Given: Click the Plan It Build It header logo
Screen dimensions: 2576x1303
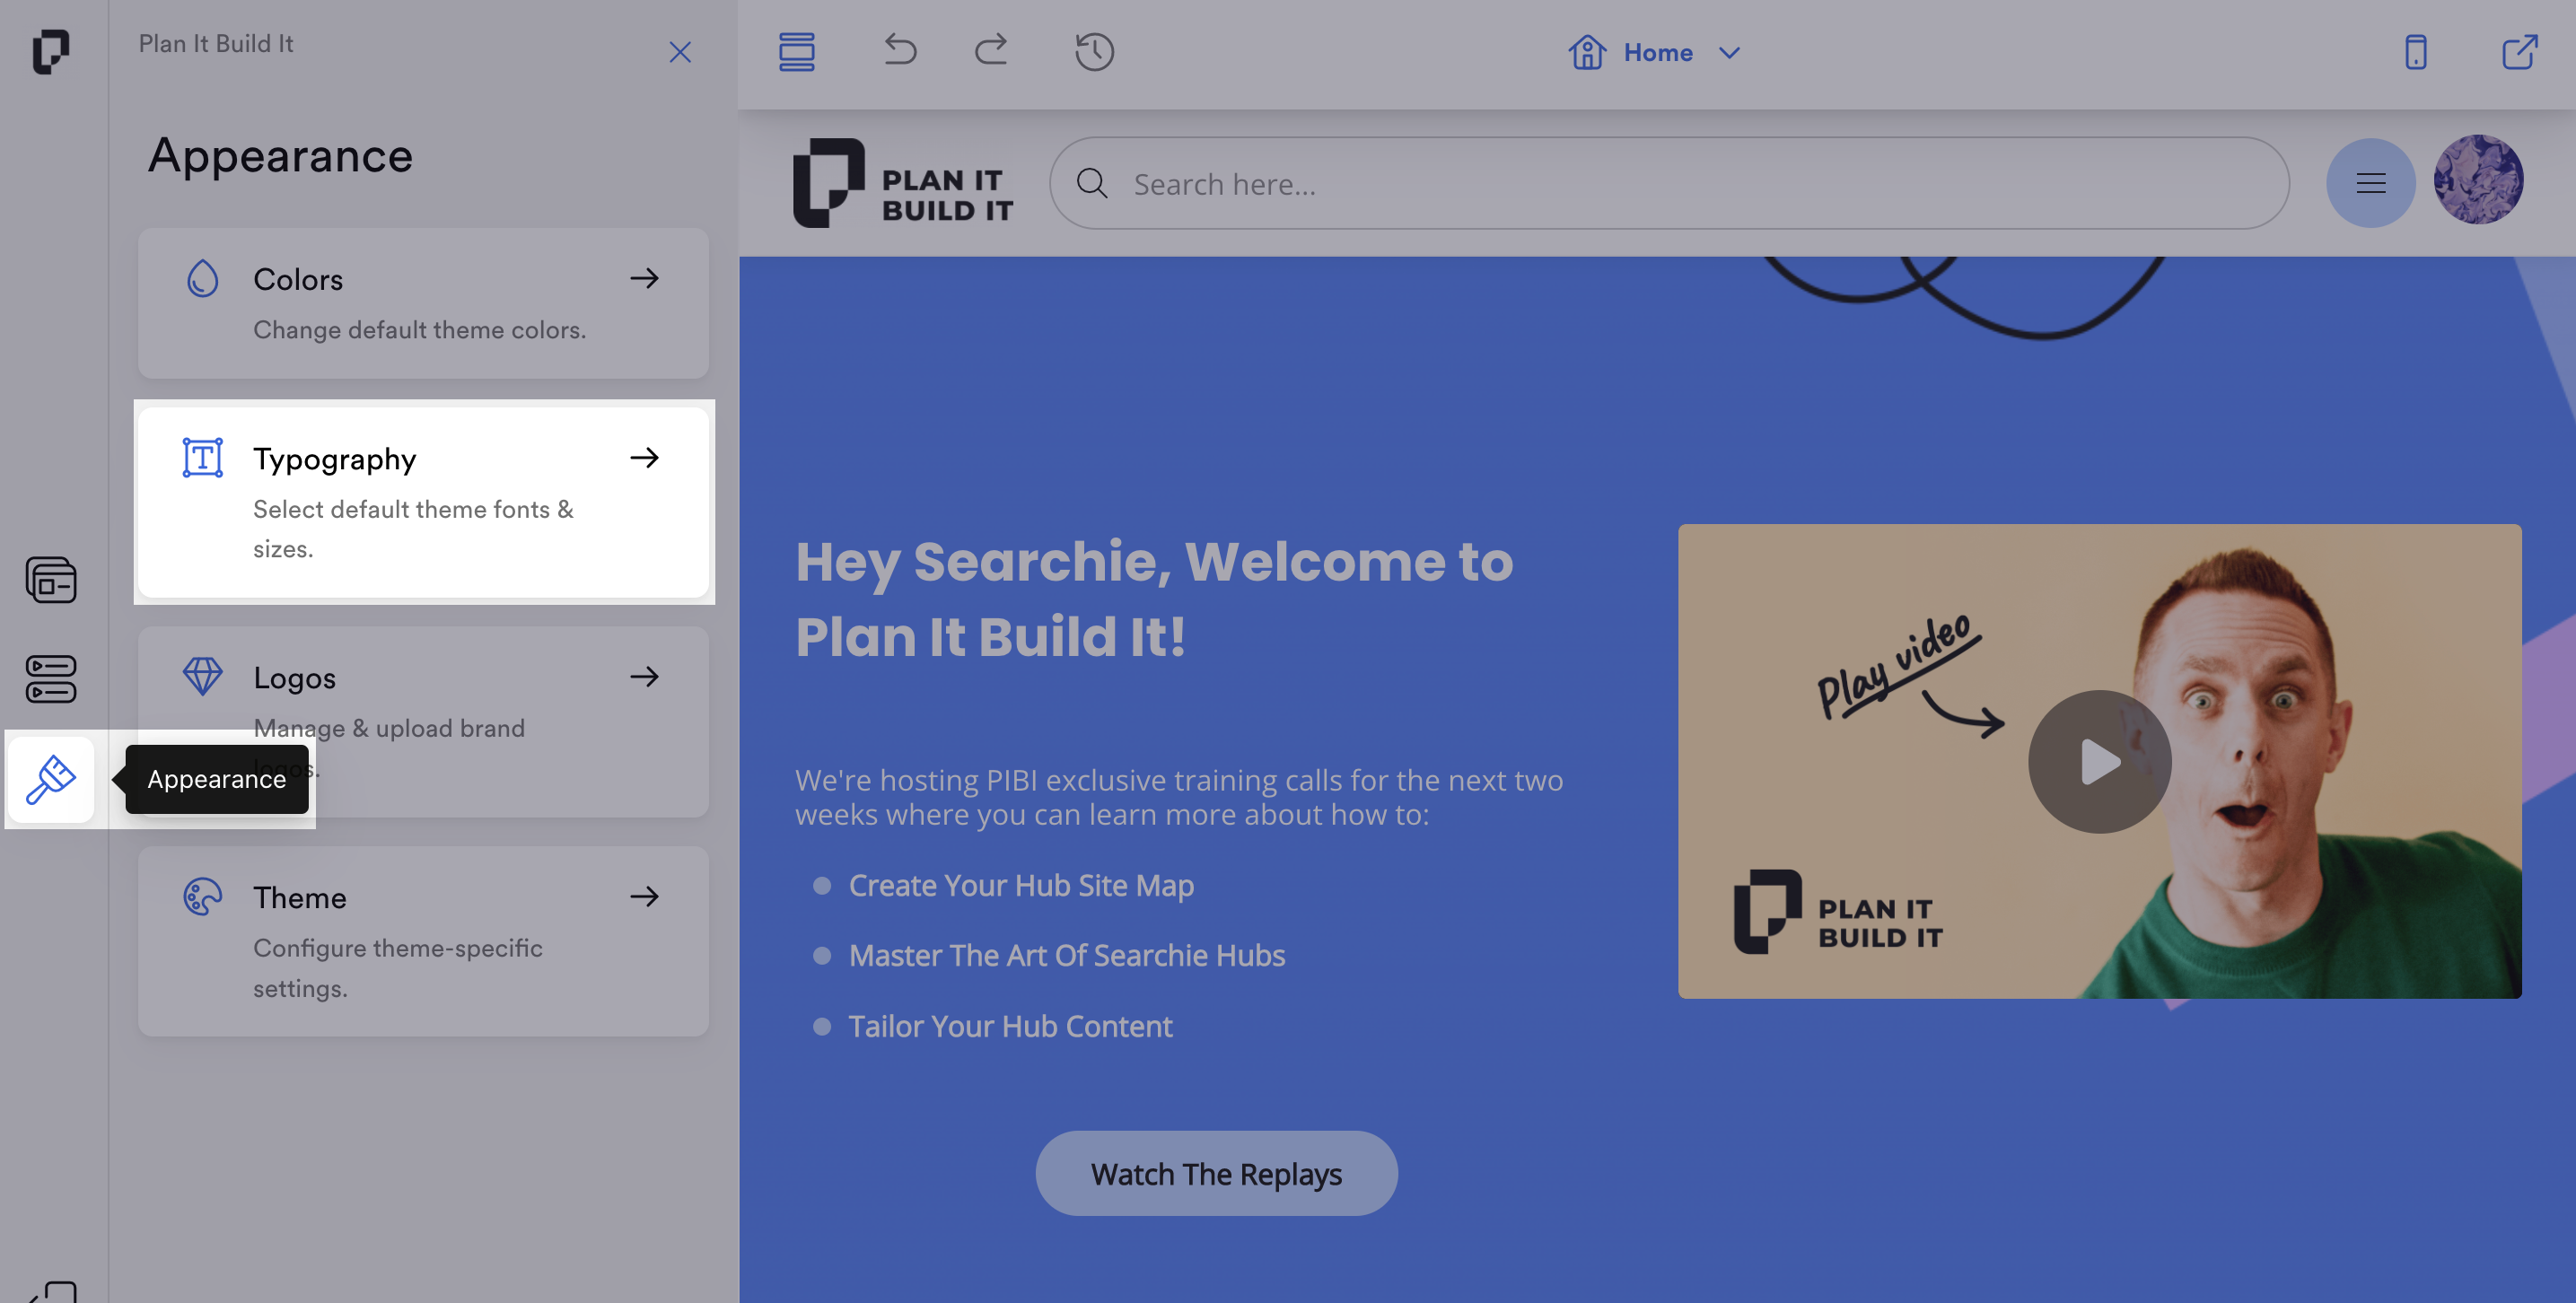Looking at the screenshot, I should tap(903, 183).
